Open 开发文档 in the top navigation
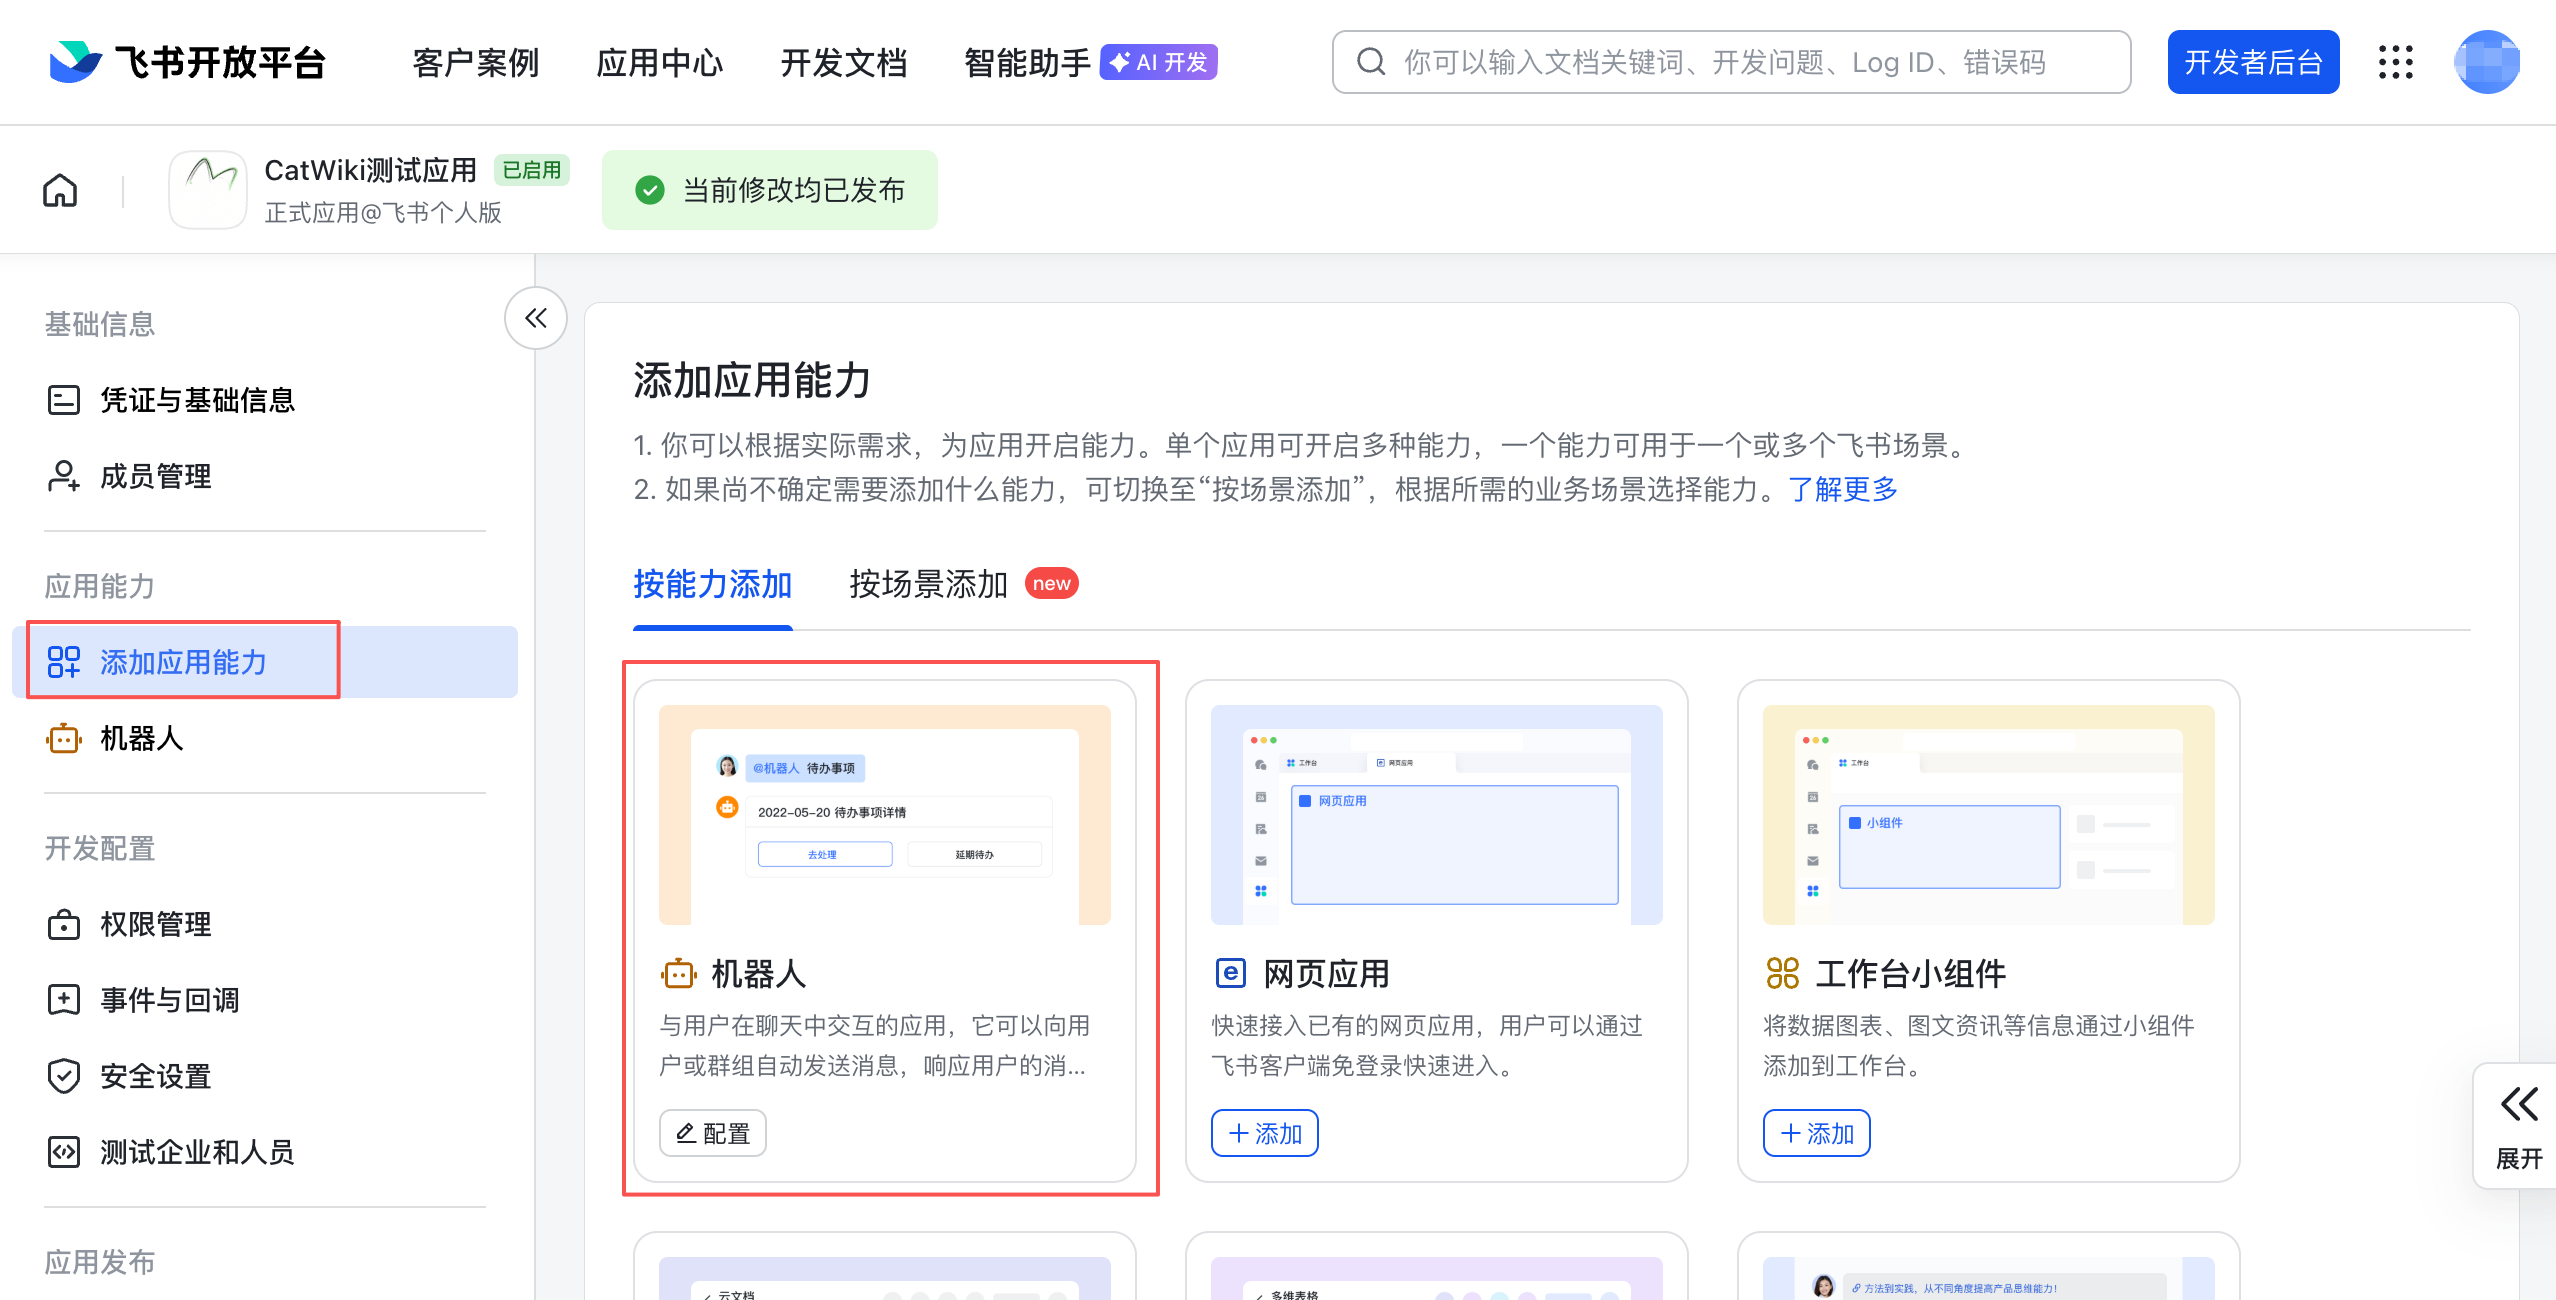 [844, 62]
